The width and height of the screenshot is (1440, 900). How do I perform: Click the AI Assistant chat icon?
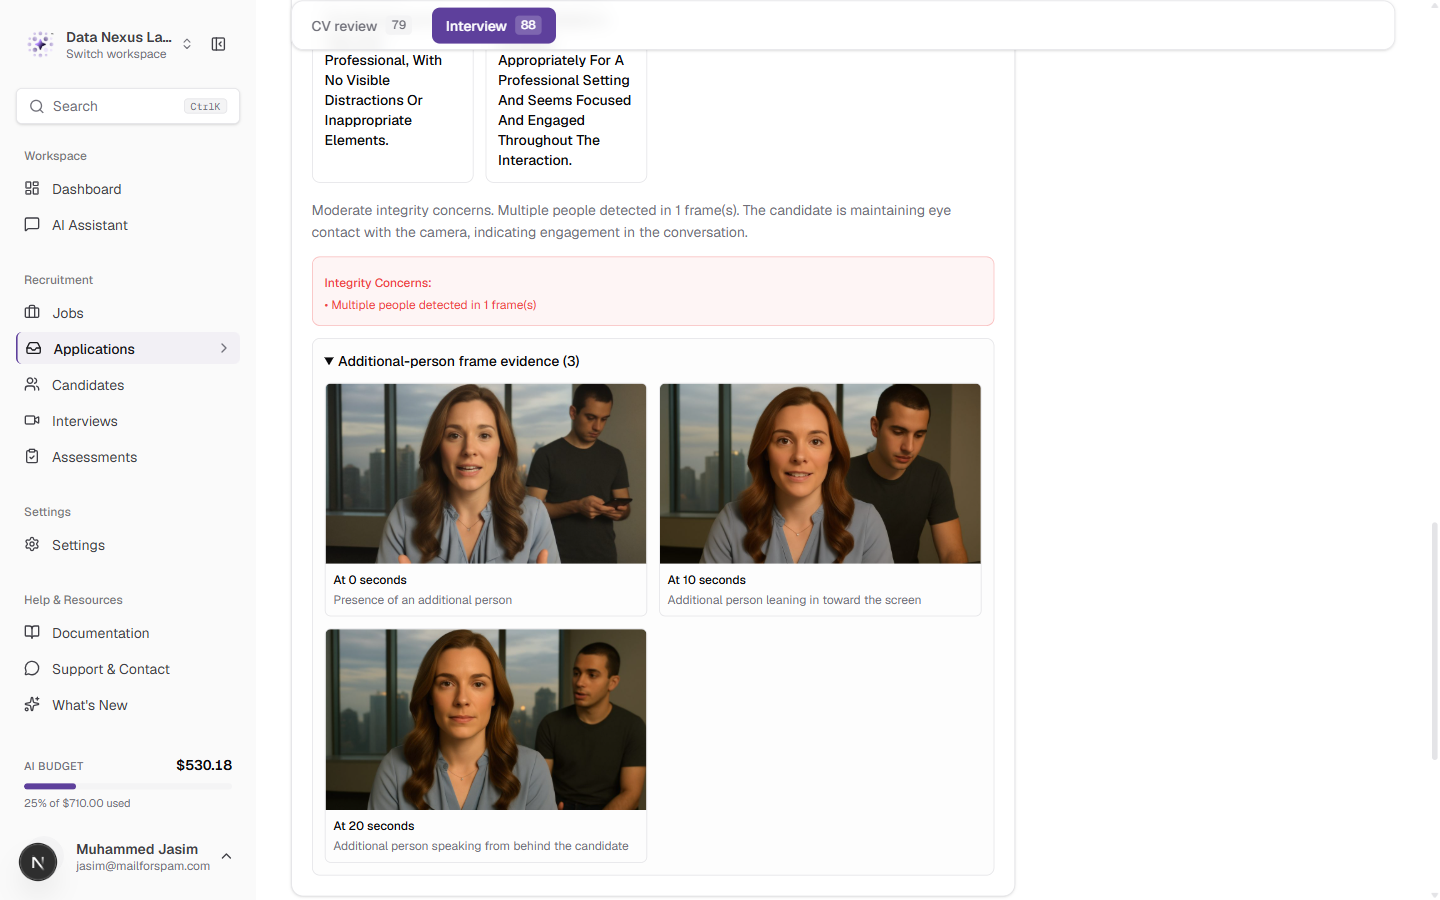(32, 224)
